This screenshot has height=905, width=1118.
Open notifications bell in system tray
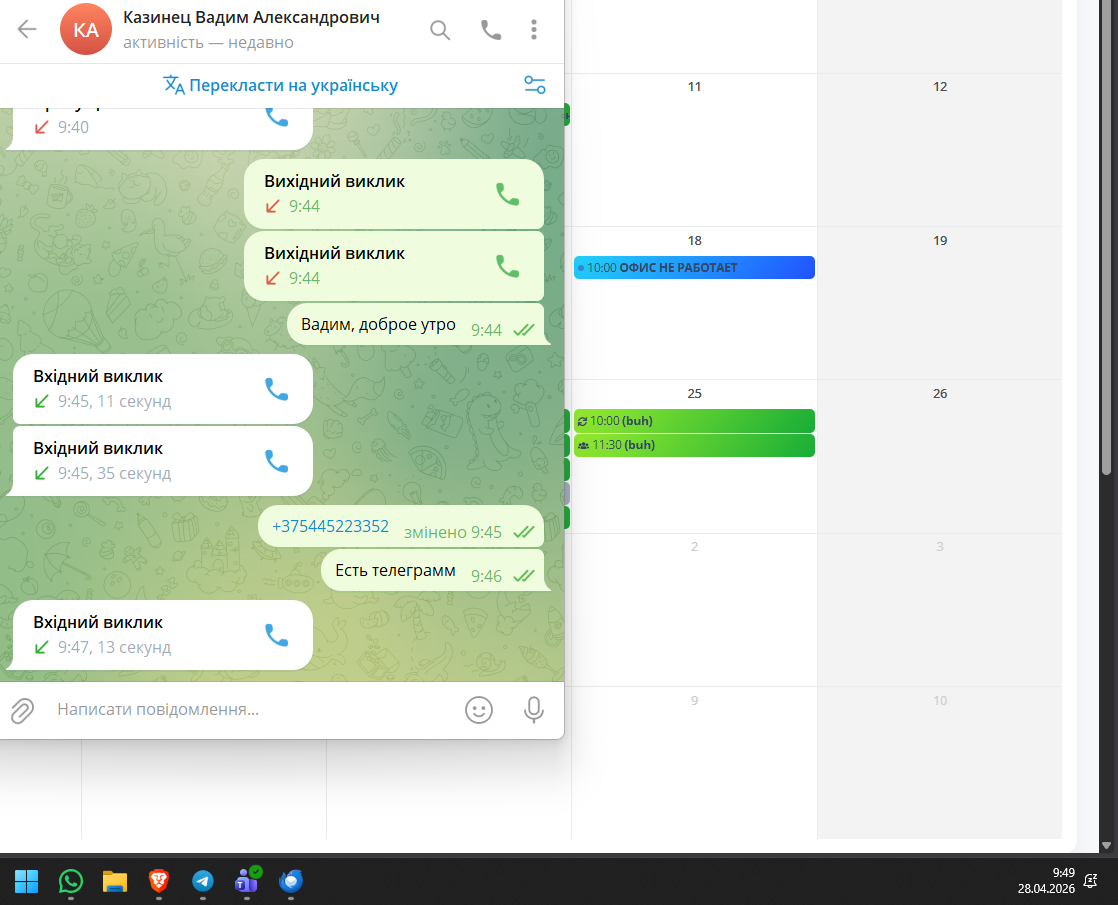click(1091, 881)
